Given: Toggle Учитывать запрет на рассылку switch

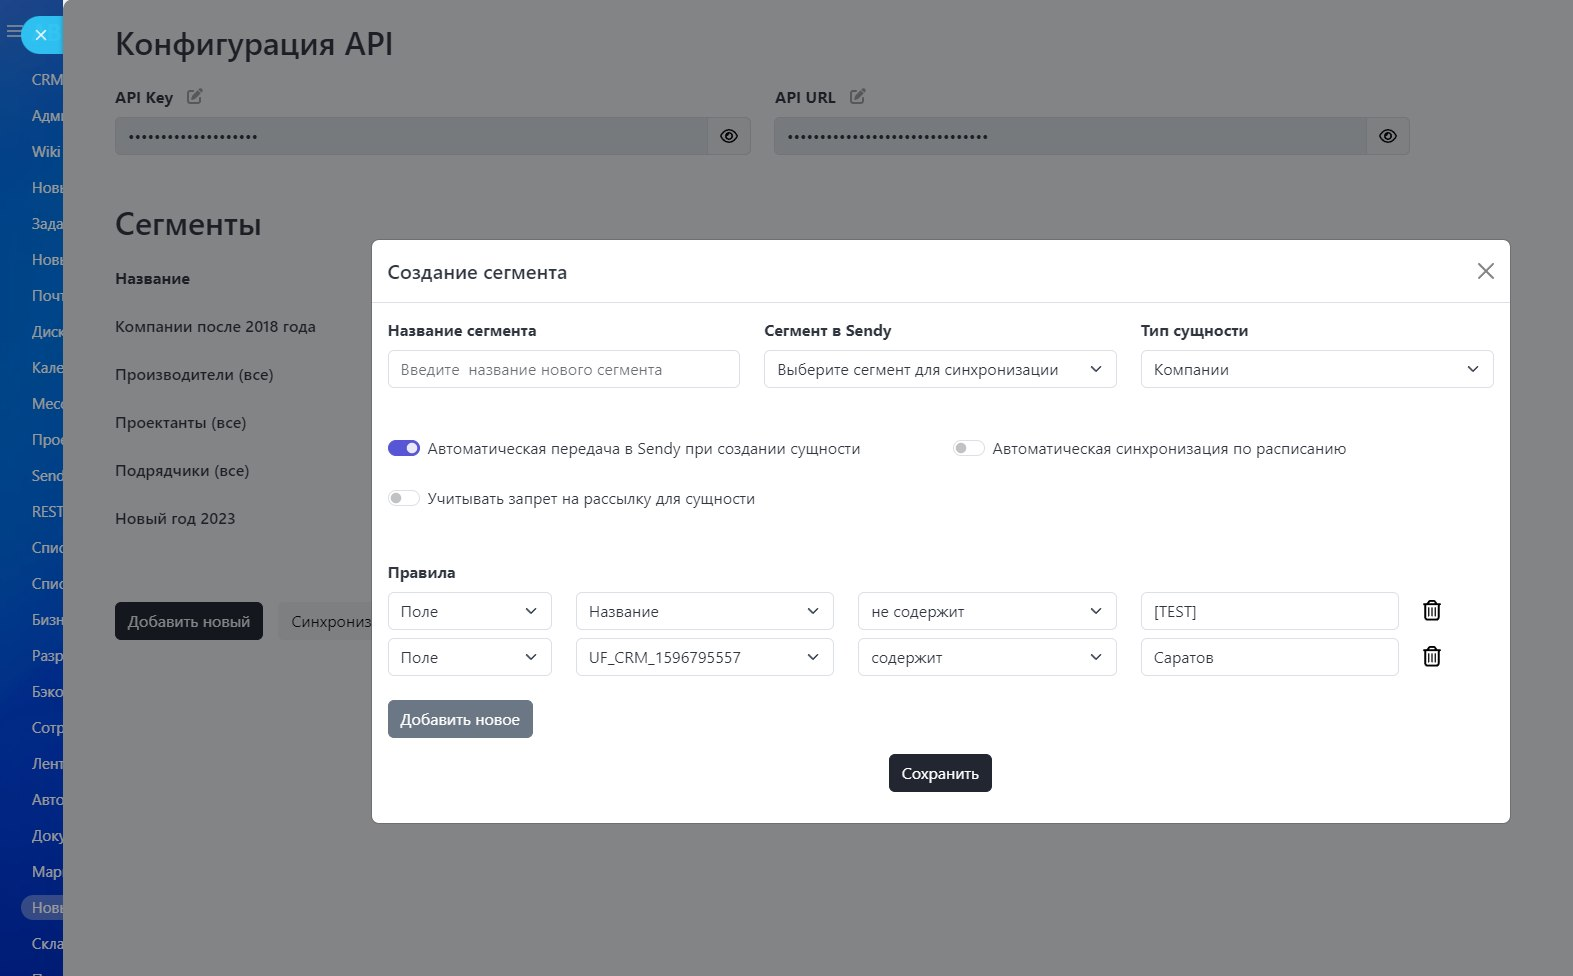Looking at the screenshot, I should (x=404, y=498).
